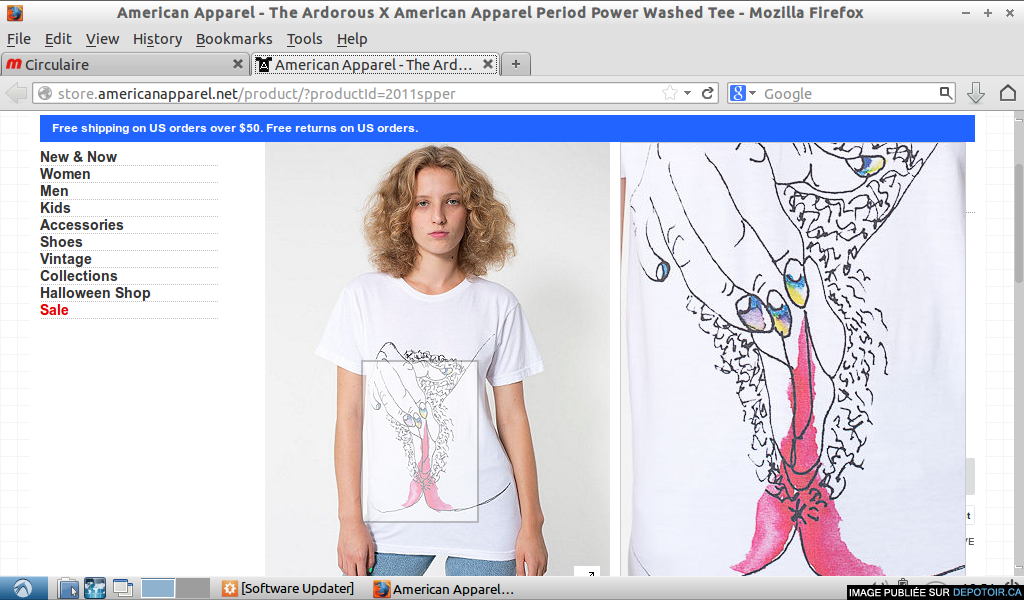This screenshot has width=1024, height=600.
Task: Switch to Software Updater in the taskbar
Action: click(x=288, y=588)
